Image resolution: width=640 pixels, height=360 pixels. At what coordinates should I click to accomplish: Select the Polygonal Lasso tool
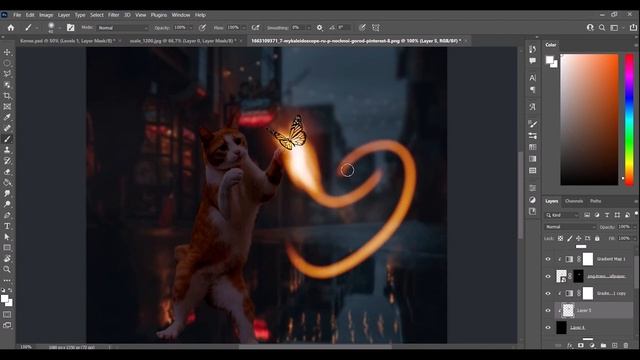(x=7, y=74)
